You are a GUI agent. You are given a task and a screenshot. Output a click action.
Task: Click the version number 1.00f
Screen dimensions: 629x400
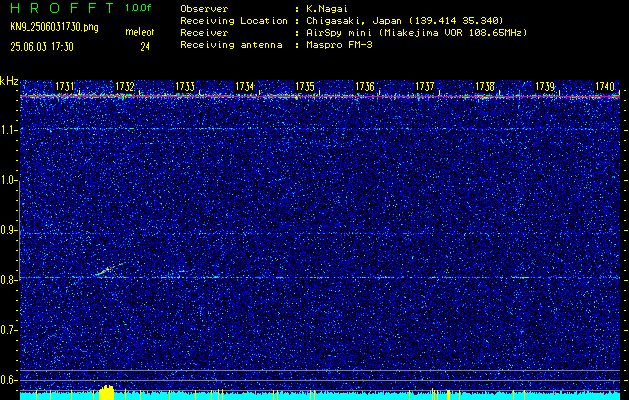(138, 8)
